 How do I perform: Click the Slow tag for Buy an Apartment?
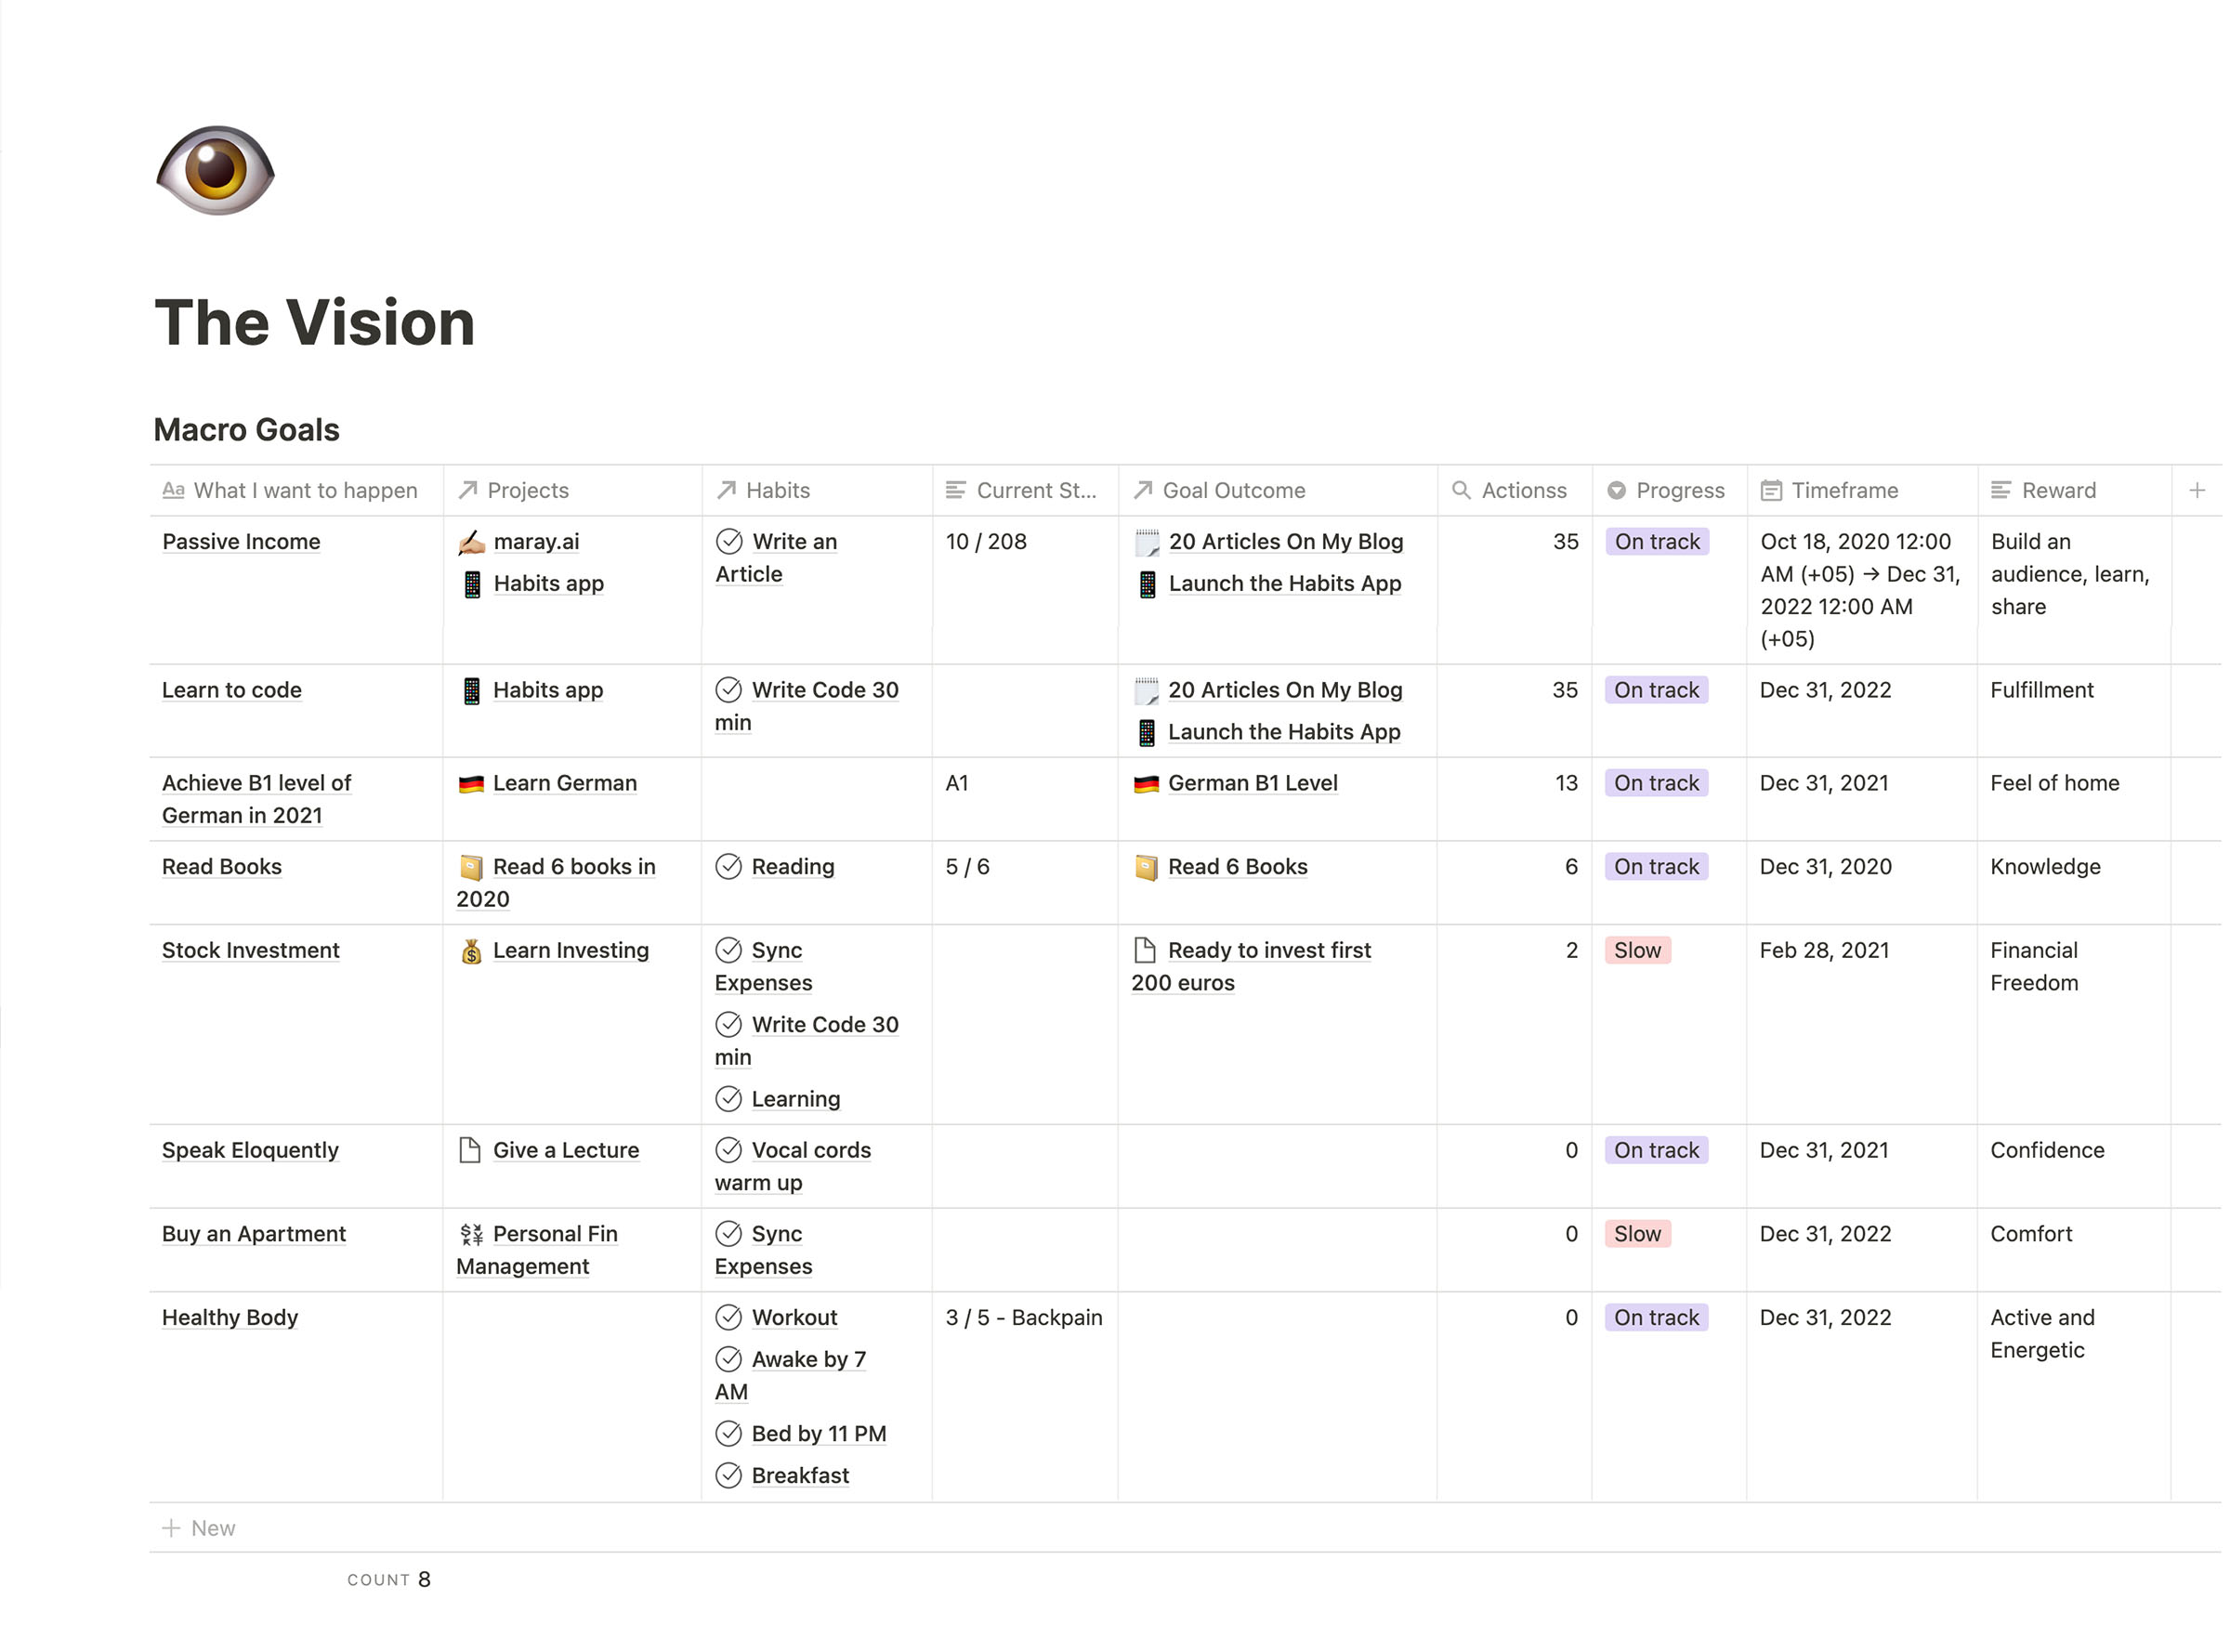coord(1636,1234)
